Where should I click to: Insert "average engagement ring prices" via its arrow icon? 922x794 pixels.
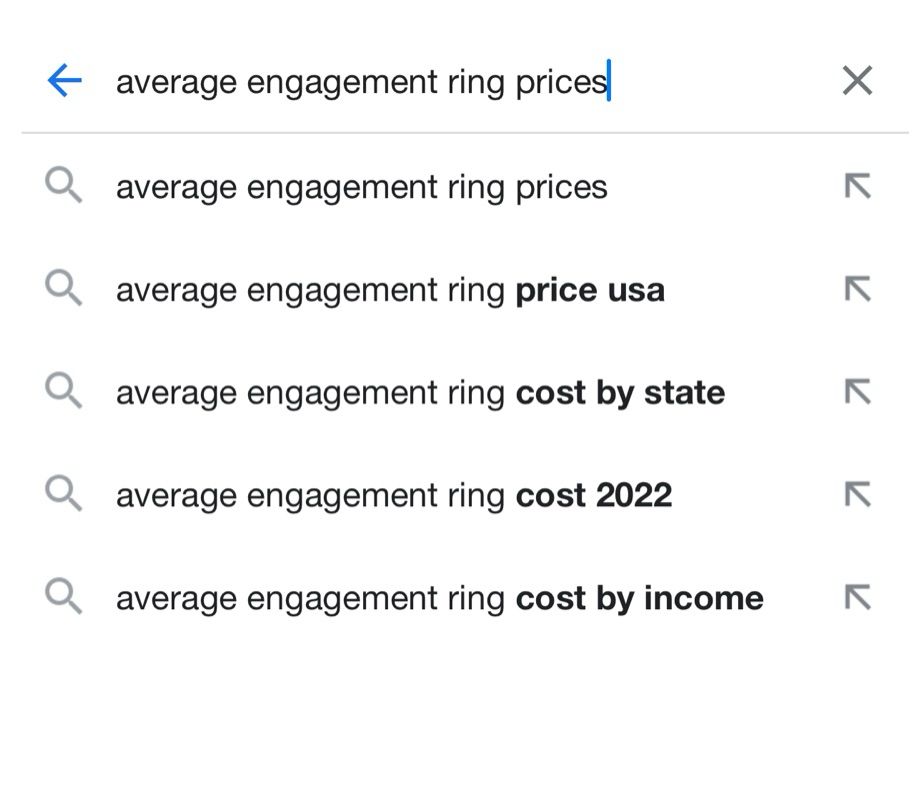[857, 186]
